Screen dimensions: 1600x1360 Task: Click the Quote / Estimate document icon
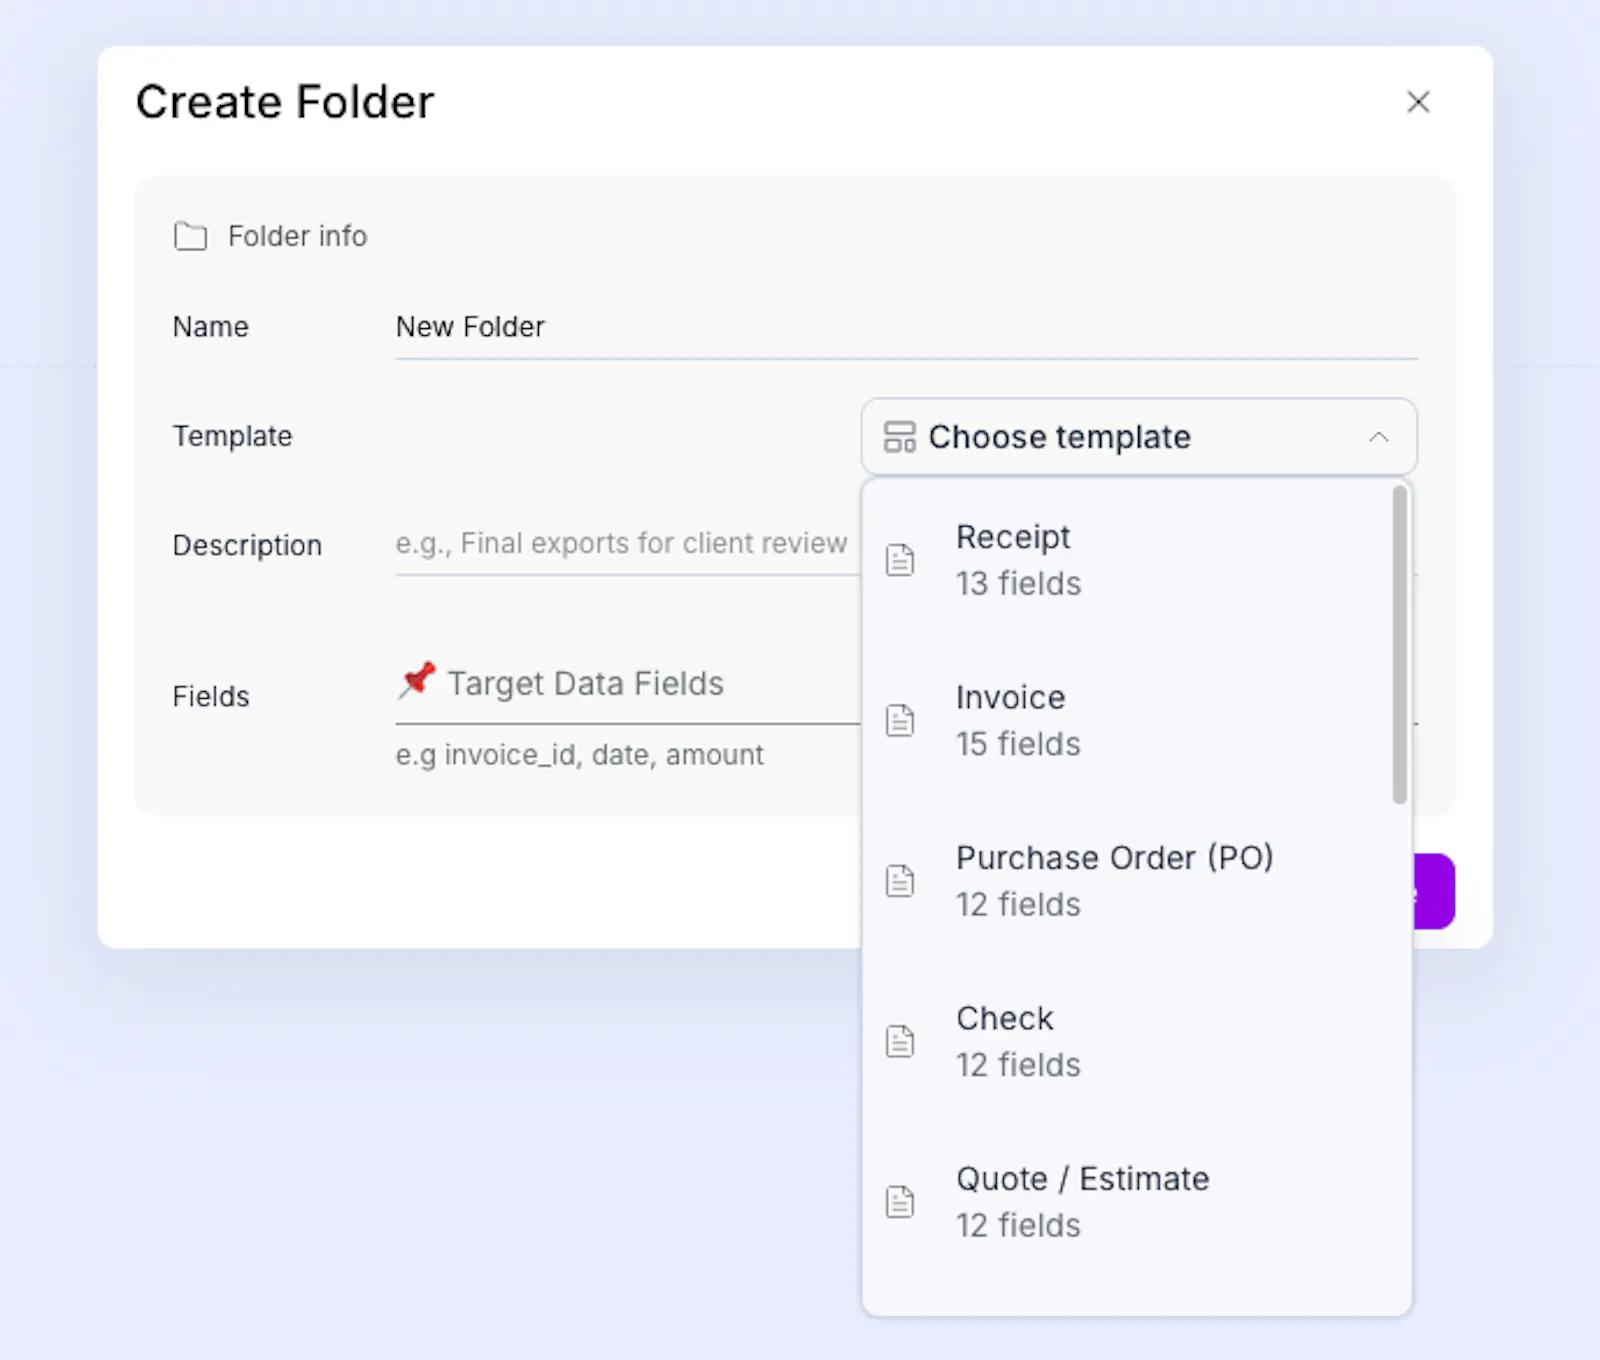coord(900,1202)
